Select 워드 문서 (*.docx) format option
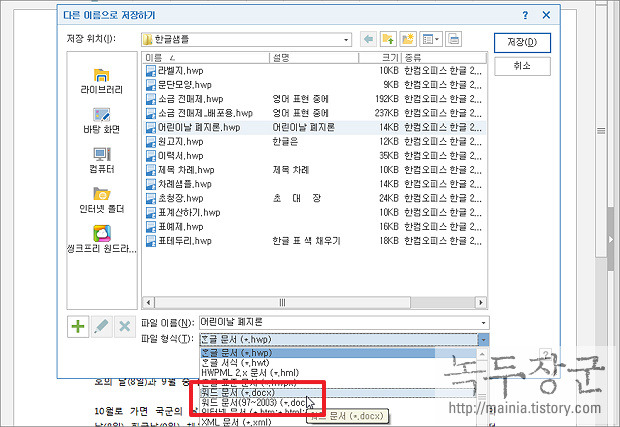This screenshot has width=620, height=427. (x=338, y=393)
